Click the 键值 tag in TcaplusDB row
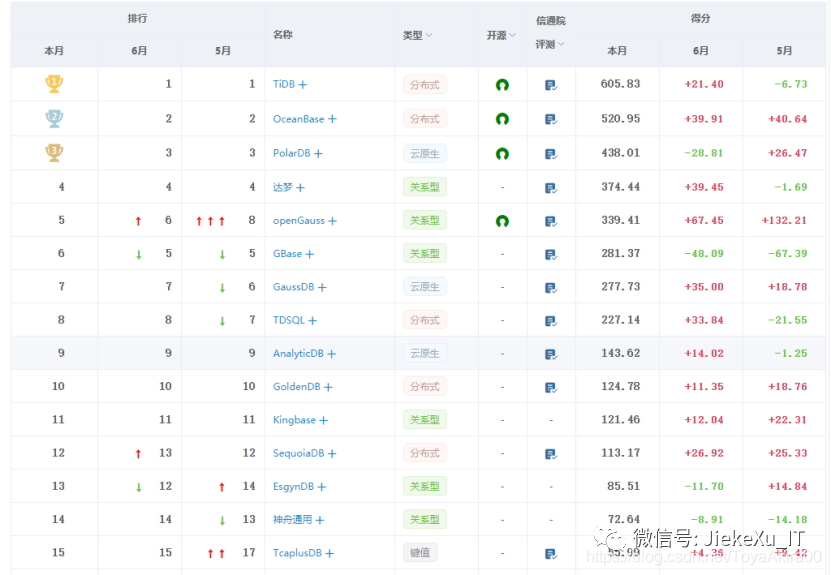This screenshot has height=575, width=831. [420, 553]
